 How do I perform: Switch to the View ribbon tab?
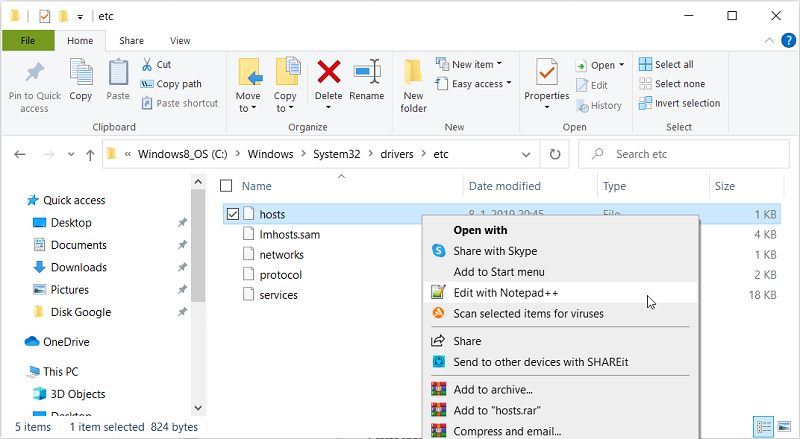click(x=180, y=40)
